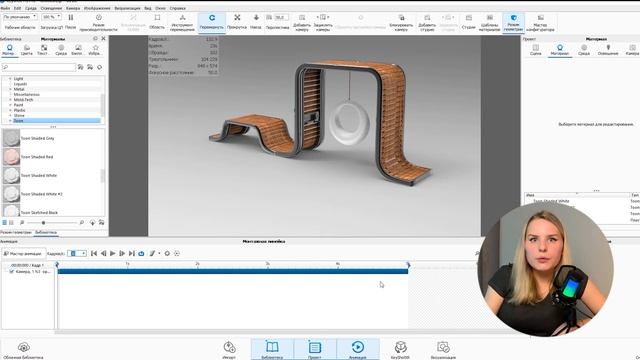Select the Pan camera tool

point(237,22)
